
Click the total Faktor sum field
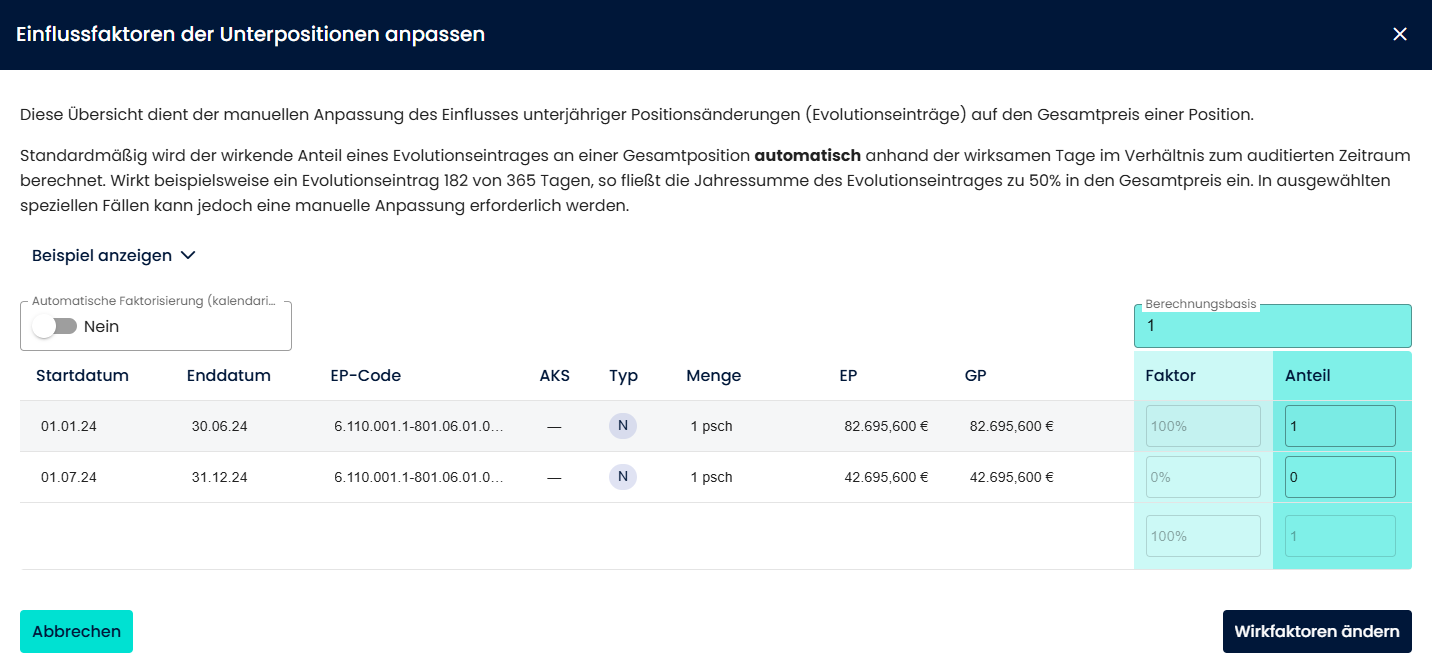click(1203, 536)
